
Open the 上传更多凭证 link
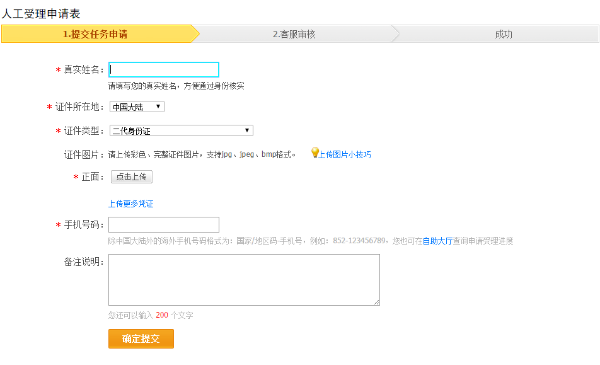tap(130, 204)
